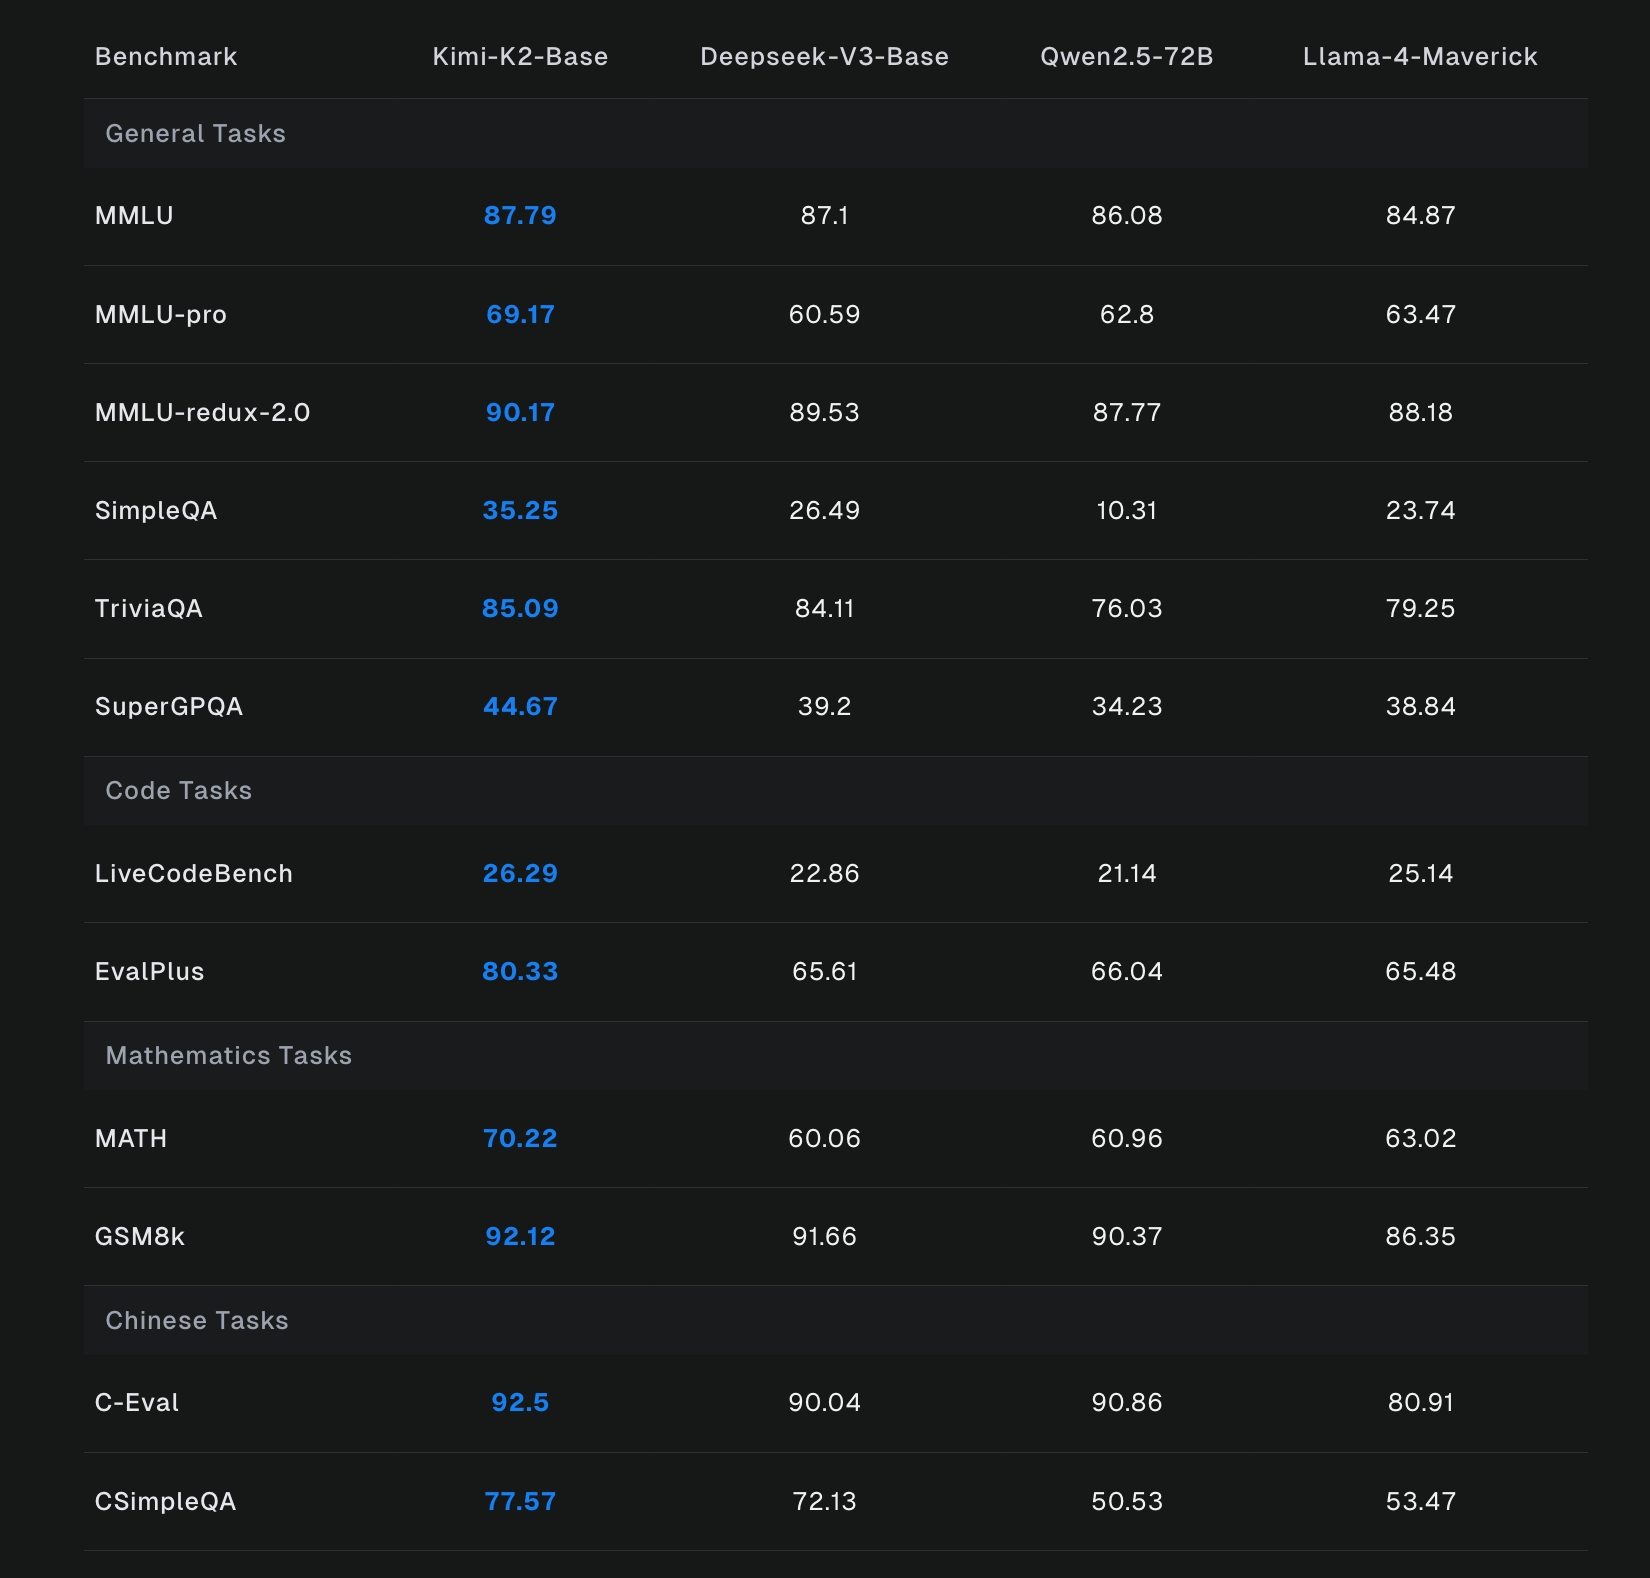Select the GSM8k Kimi score 92.12

[x=520, y=1237]
